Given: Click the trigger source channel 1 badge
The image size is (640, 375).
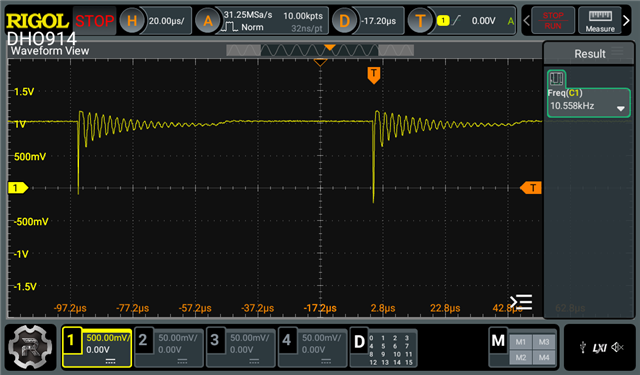Looking at the screenshot, I should click(442, 20).
